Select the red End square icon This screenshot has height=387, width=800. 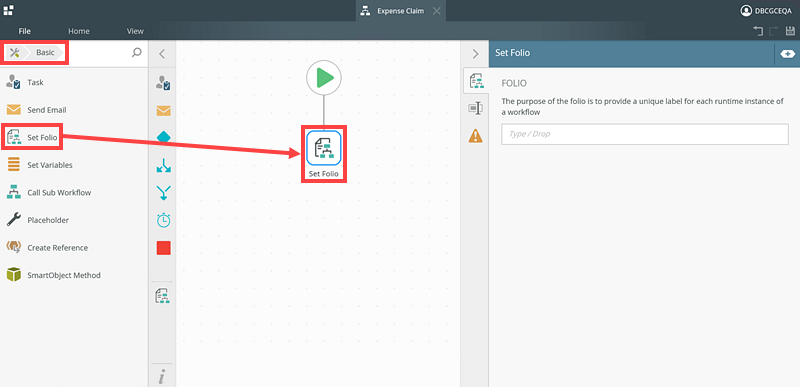[163, 248]
